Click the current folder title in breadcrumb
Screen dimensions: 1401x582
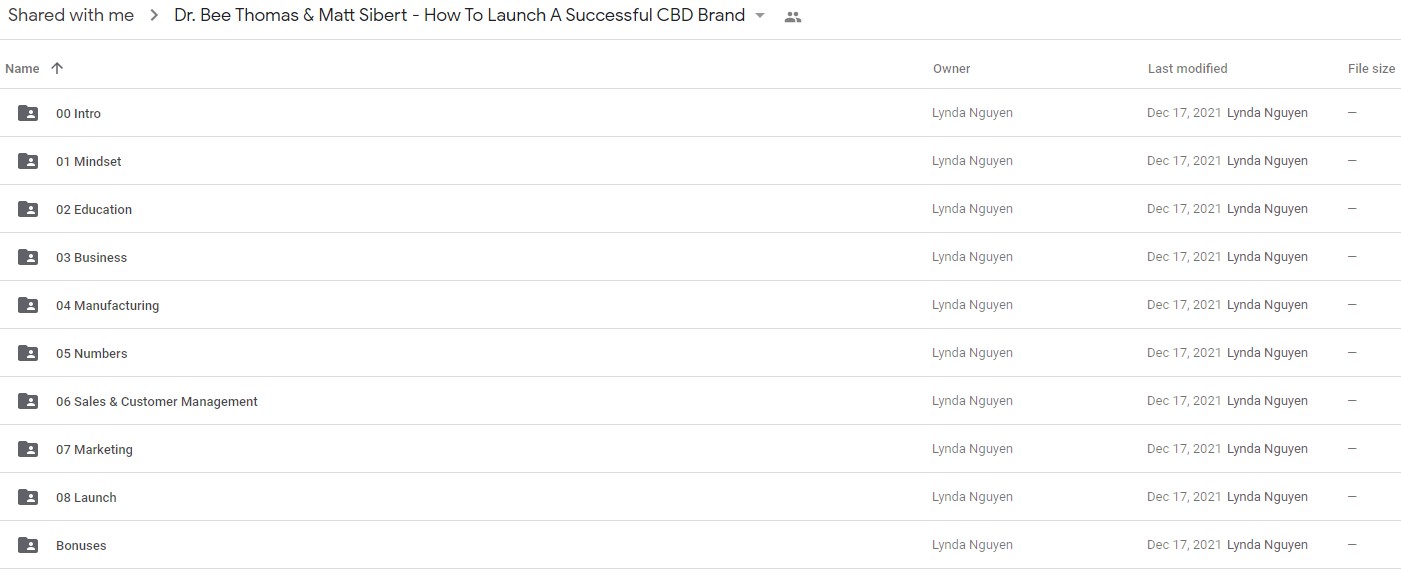pyautogui.click(x=459, y=16)
